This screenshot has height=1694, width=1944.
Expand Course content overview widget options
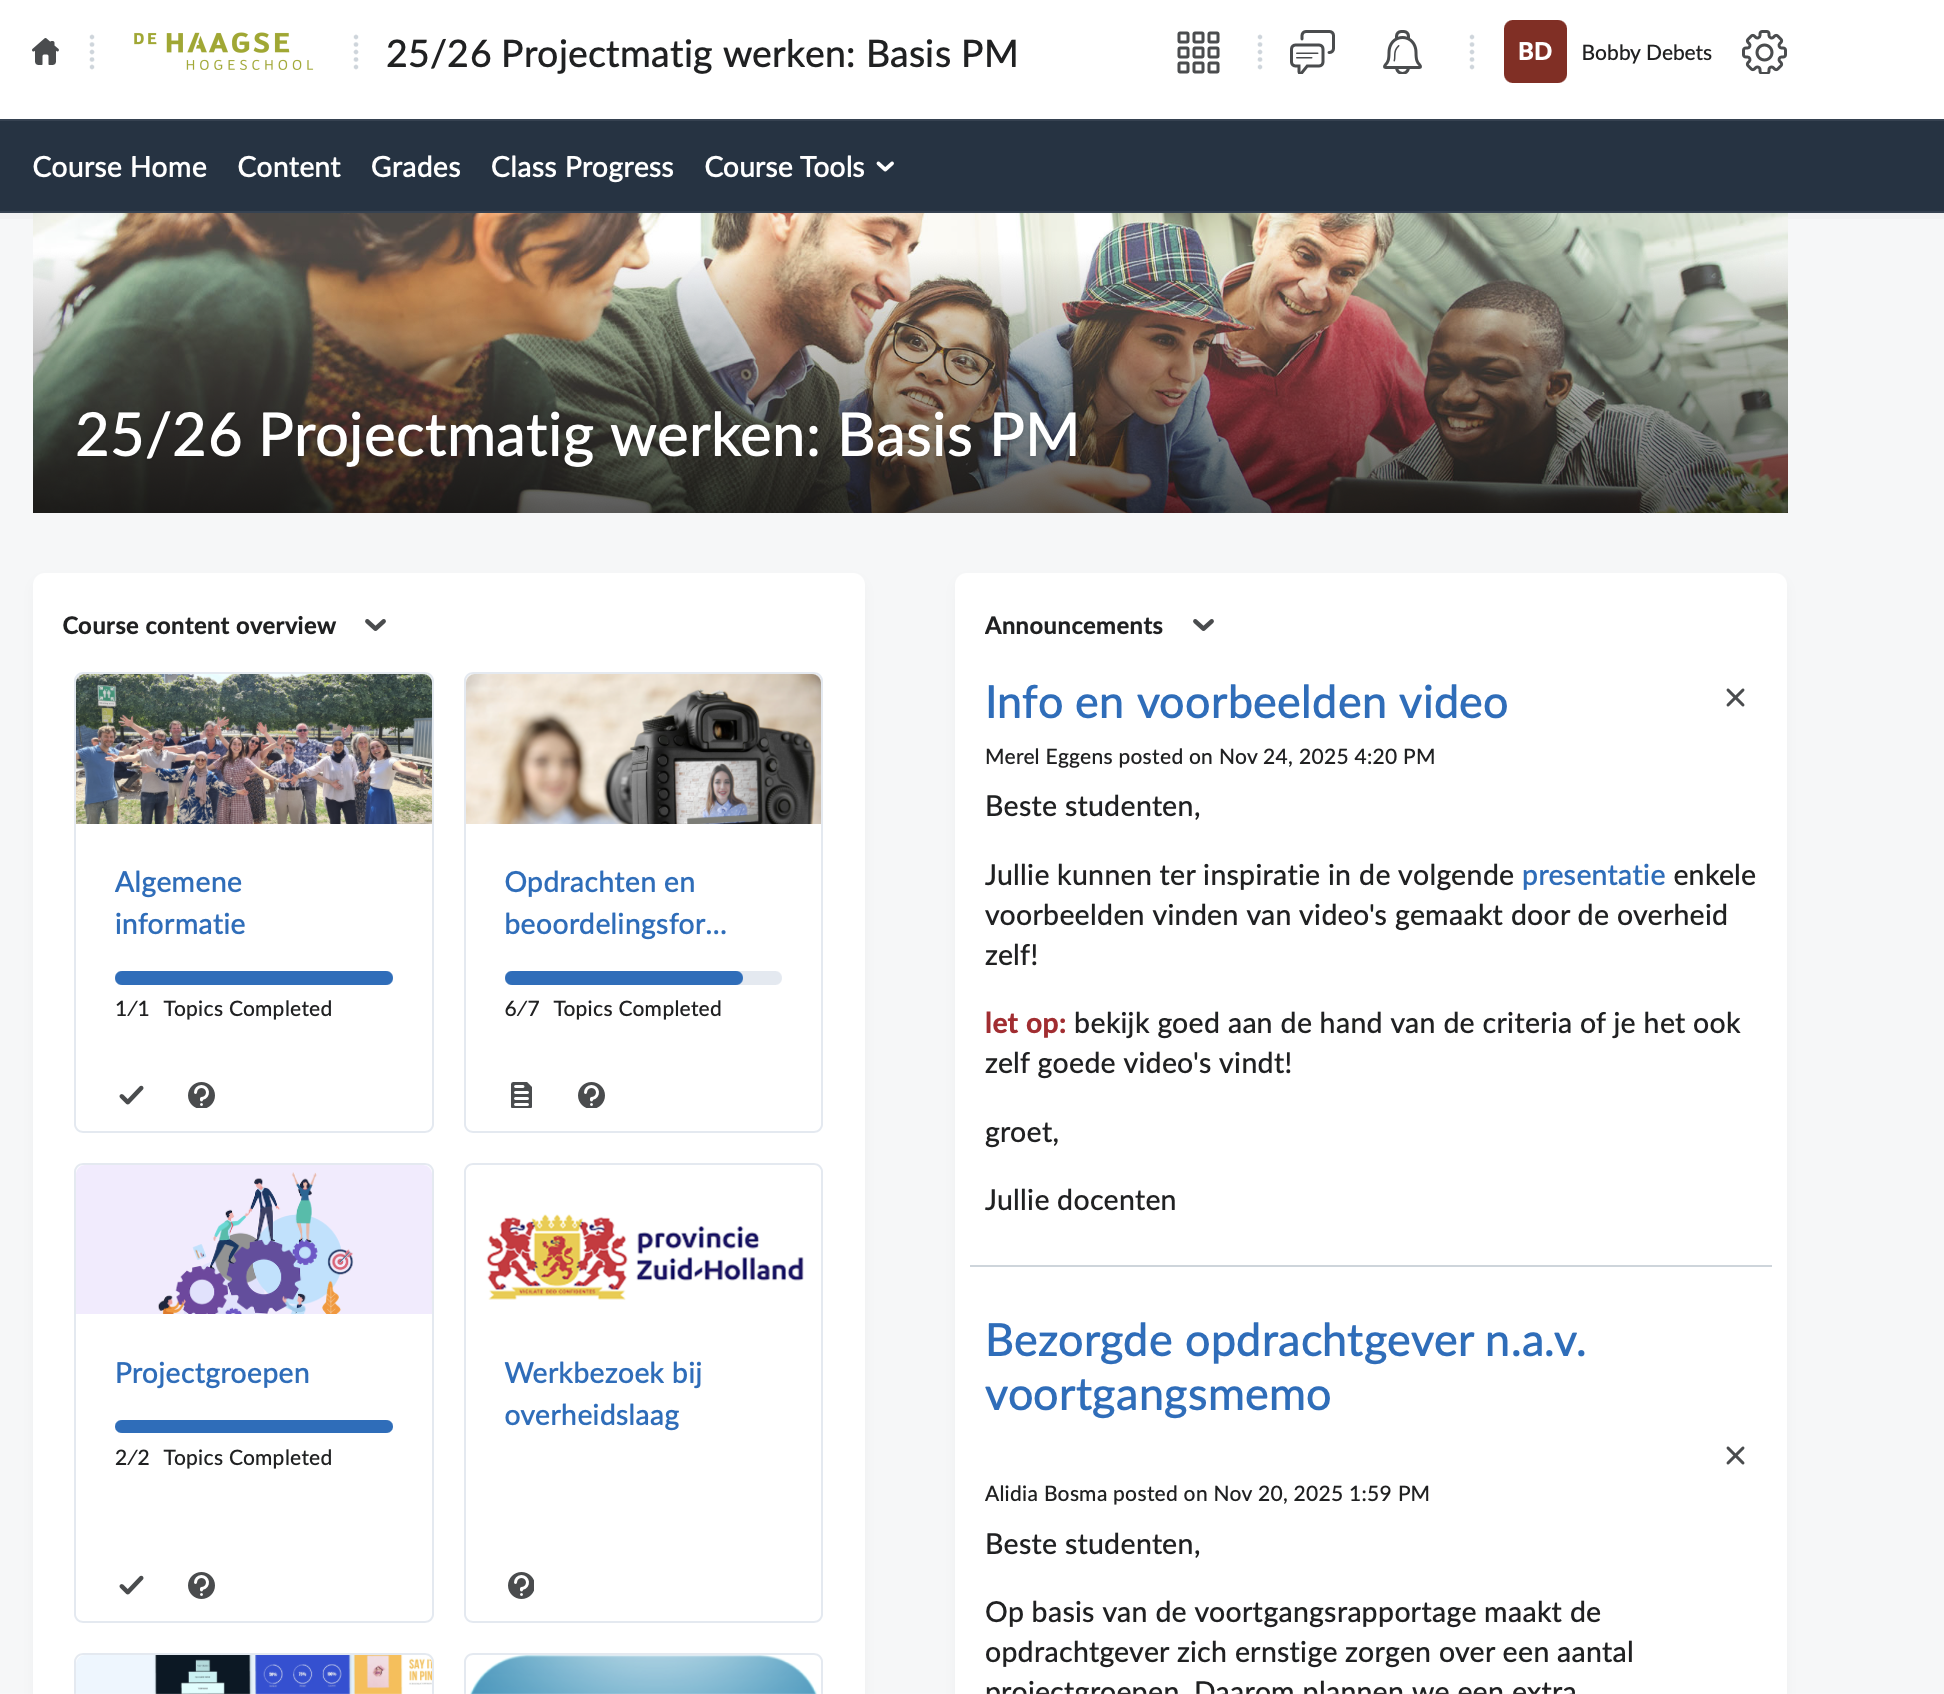(x=376, y=625)
